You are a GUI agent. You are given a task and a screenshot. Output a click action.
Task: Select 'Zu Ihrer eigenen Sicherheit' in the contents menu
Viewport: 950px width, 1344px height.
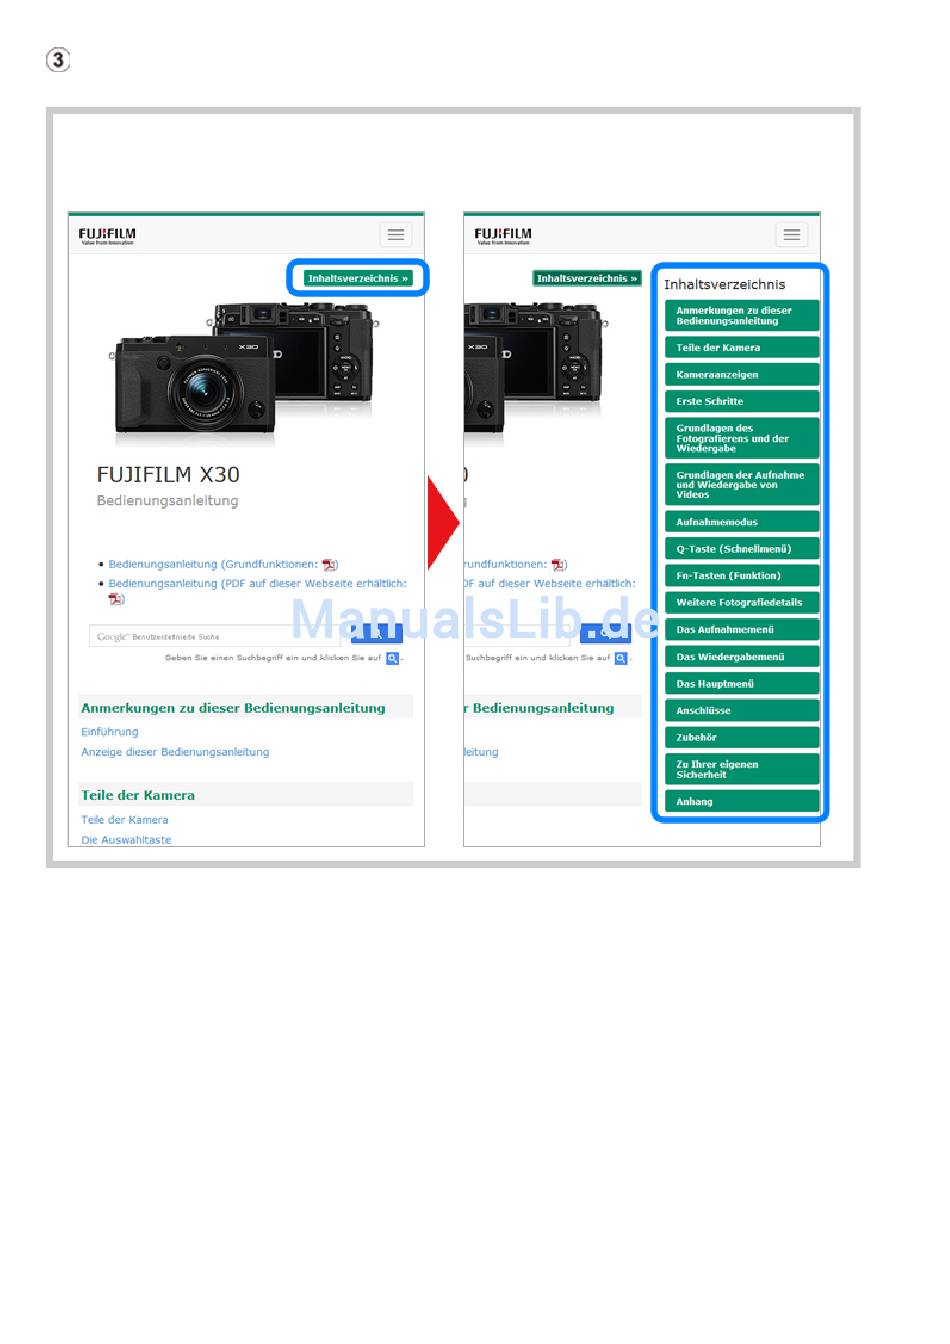coord(742,769)
